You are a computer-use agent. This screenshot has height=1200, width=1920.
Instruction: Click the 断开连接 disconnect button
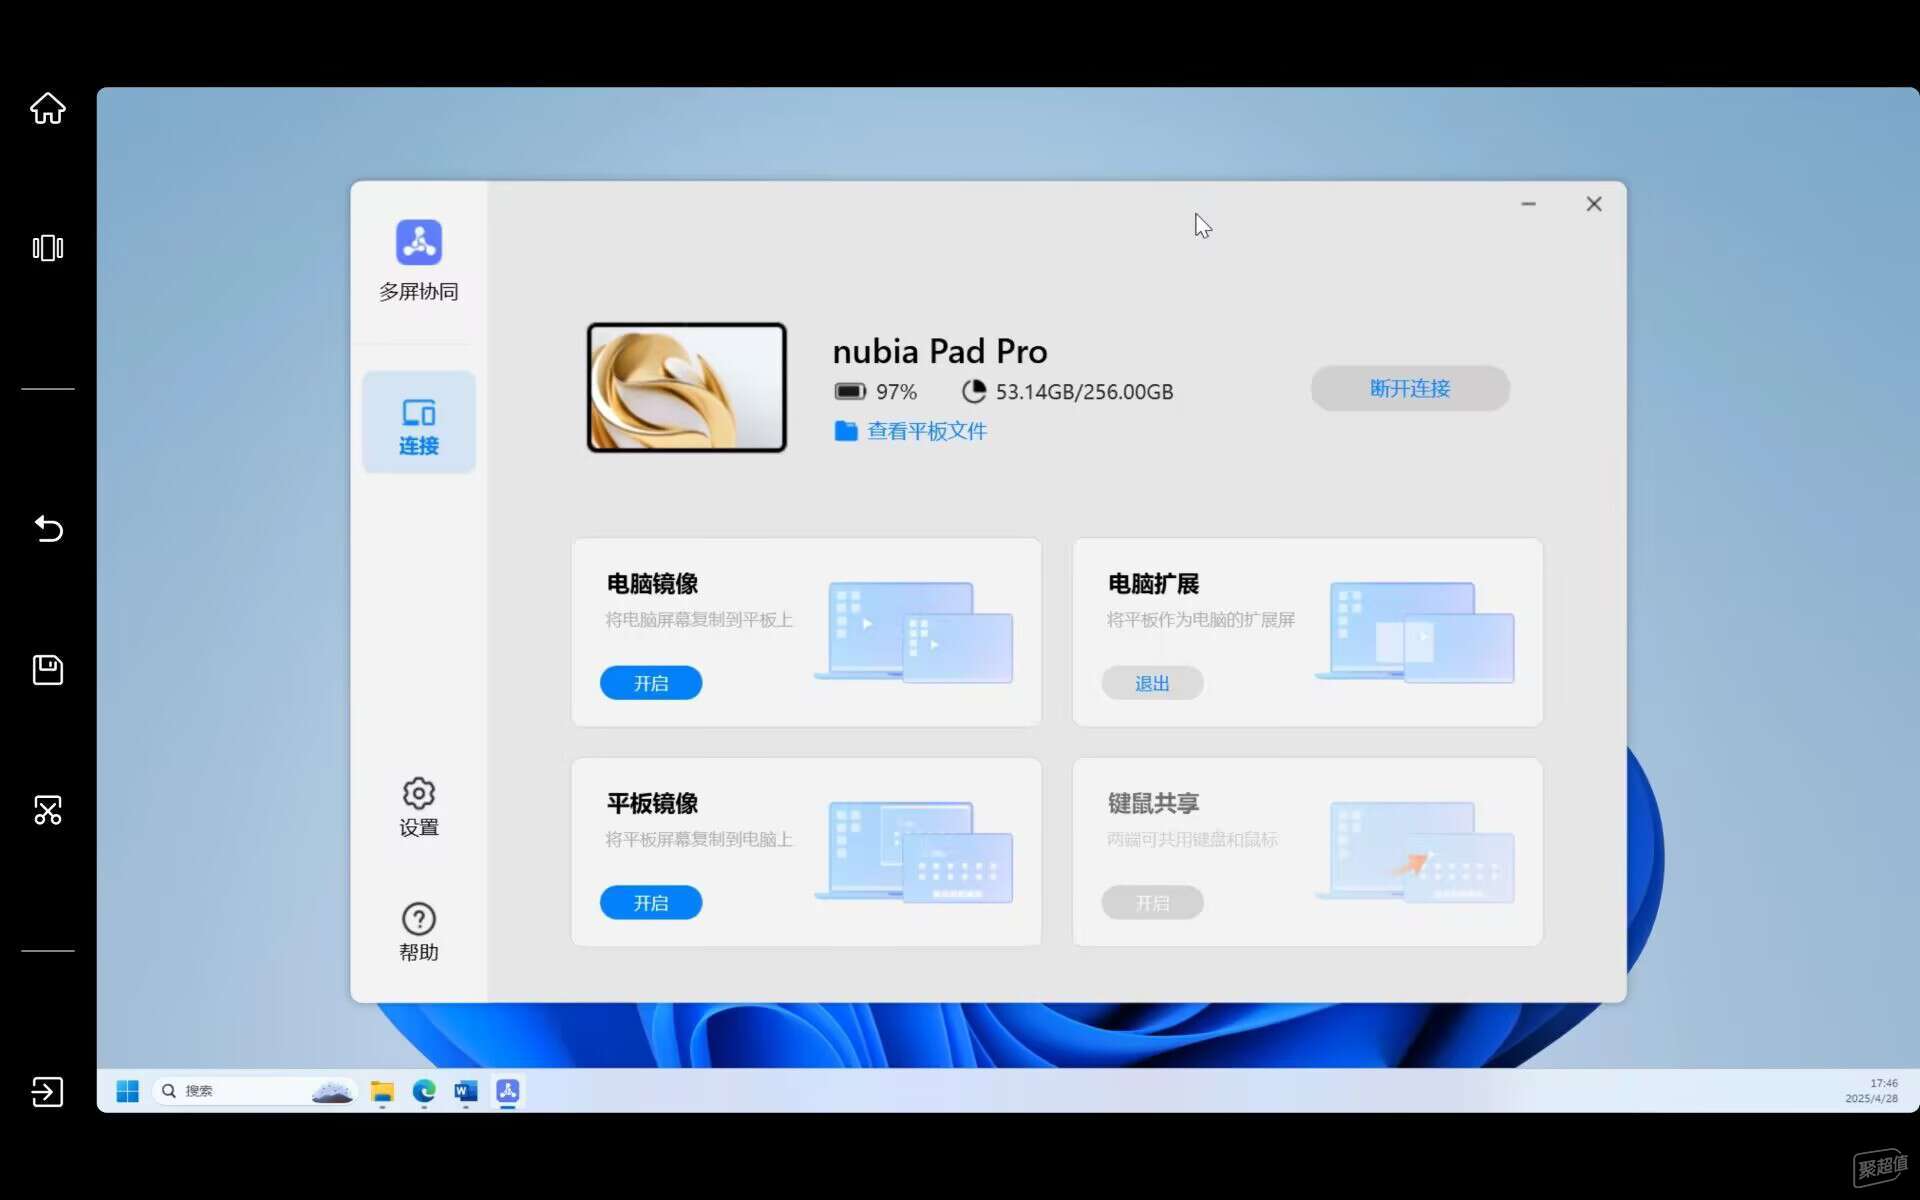point(1409,388)
